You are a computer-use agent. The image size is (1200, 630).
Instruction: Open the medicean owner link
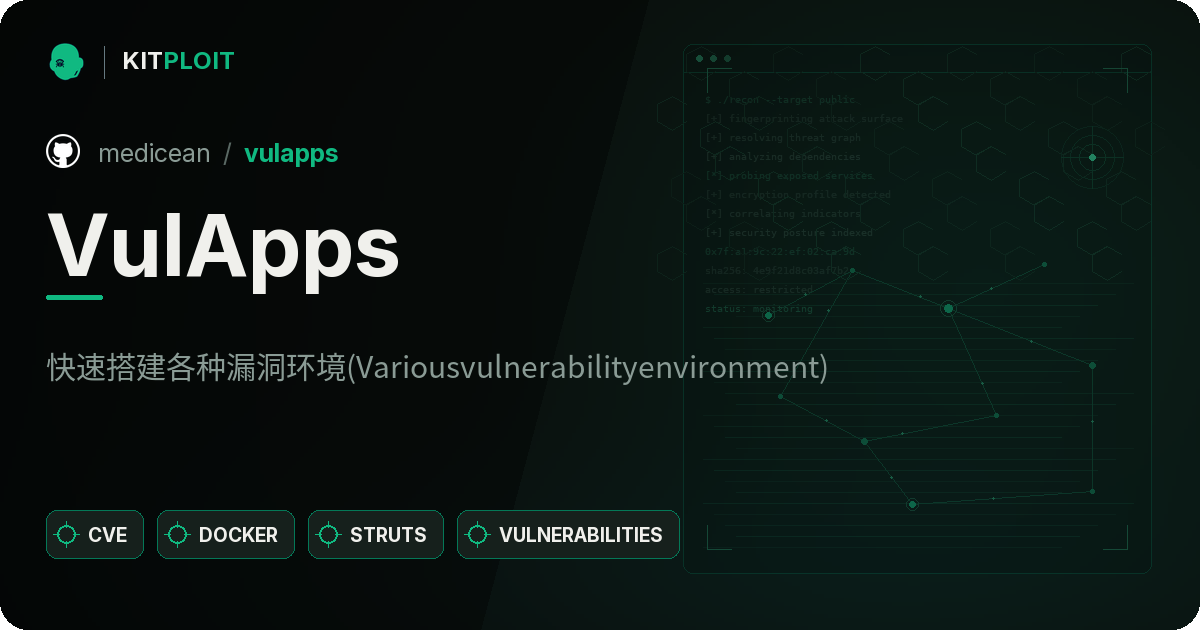tap(154, 153)
